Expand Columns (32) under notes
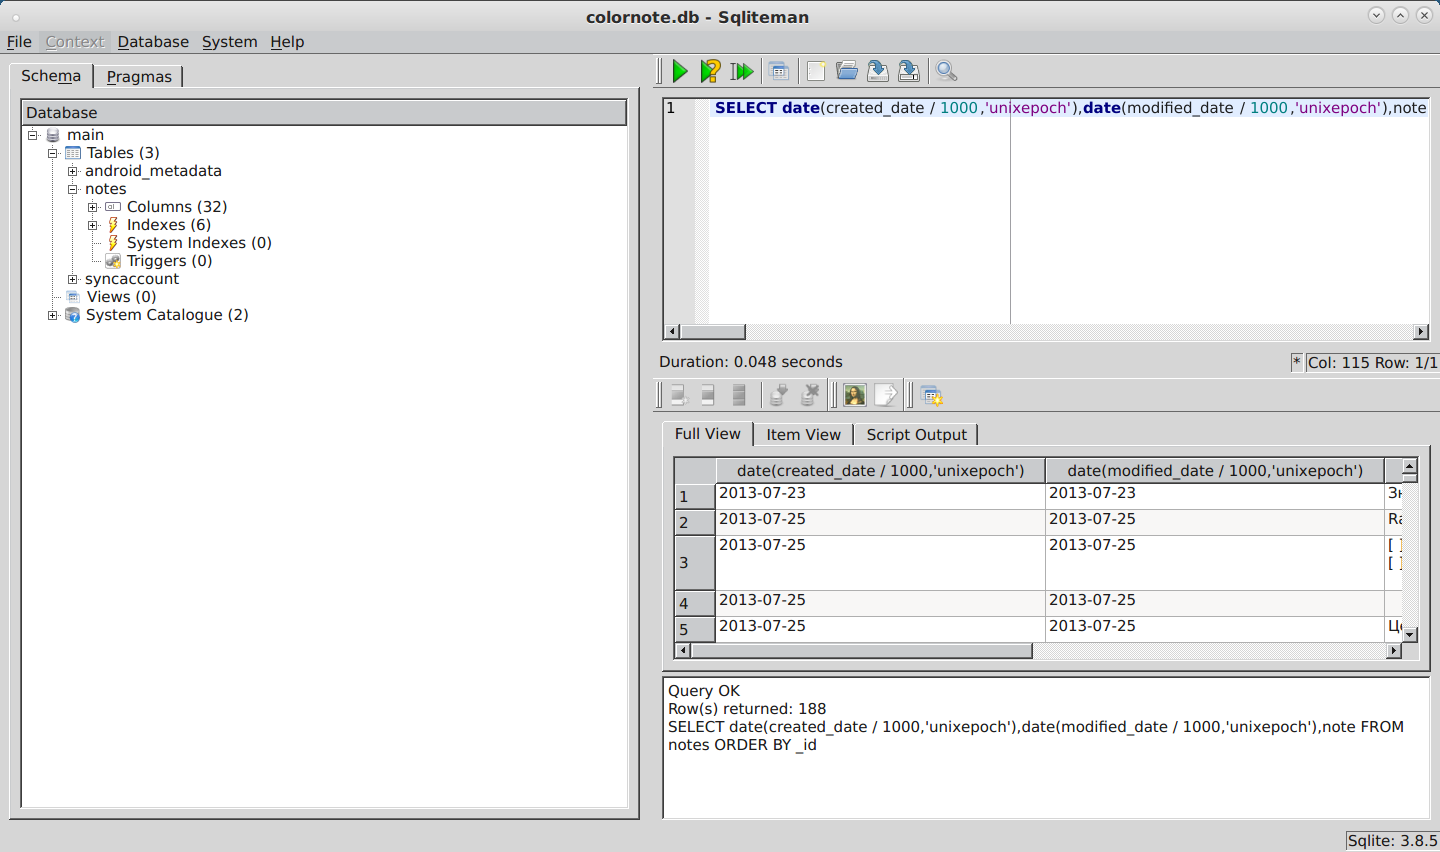This screenshot has width=1440, height=852. tap(93, 207)
